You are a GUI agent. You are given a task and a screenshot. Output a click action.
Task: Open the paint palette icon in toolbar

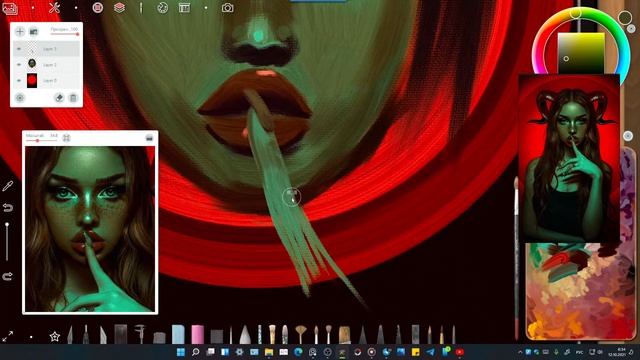pos(162,7)
